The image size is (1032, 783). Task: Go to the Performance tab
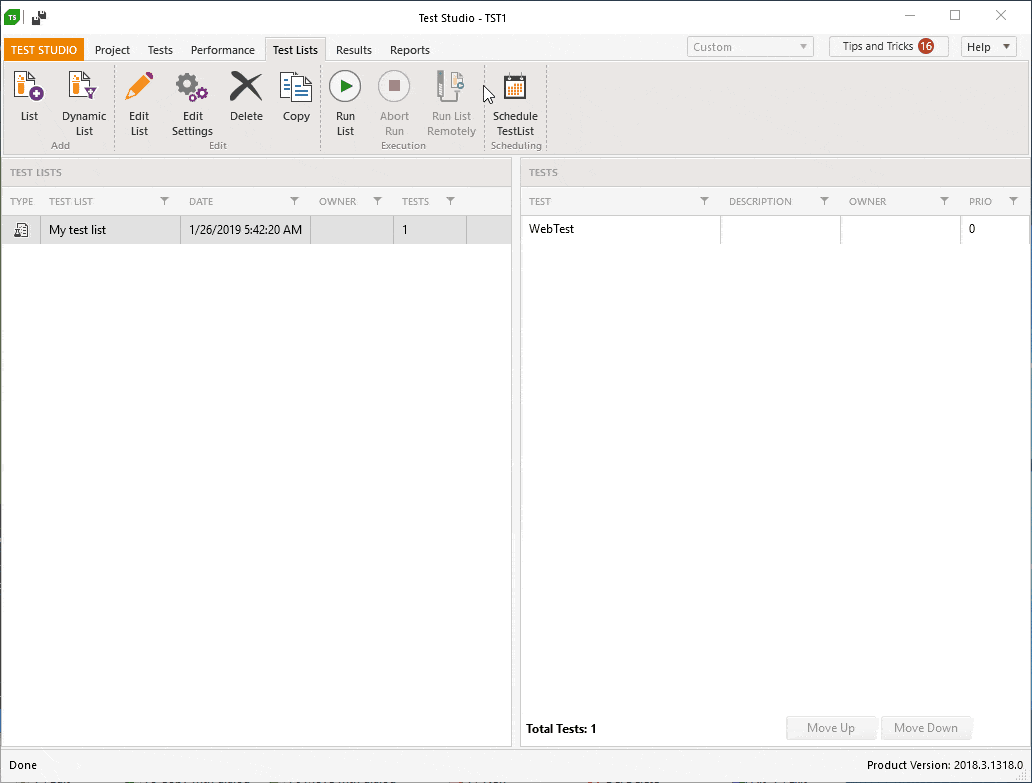pyautogui.click(x=222, y=50)
